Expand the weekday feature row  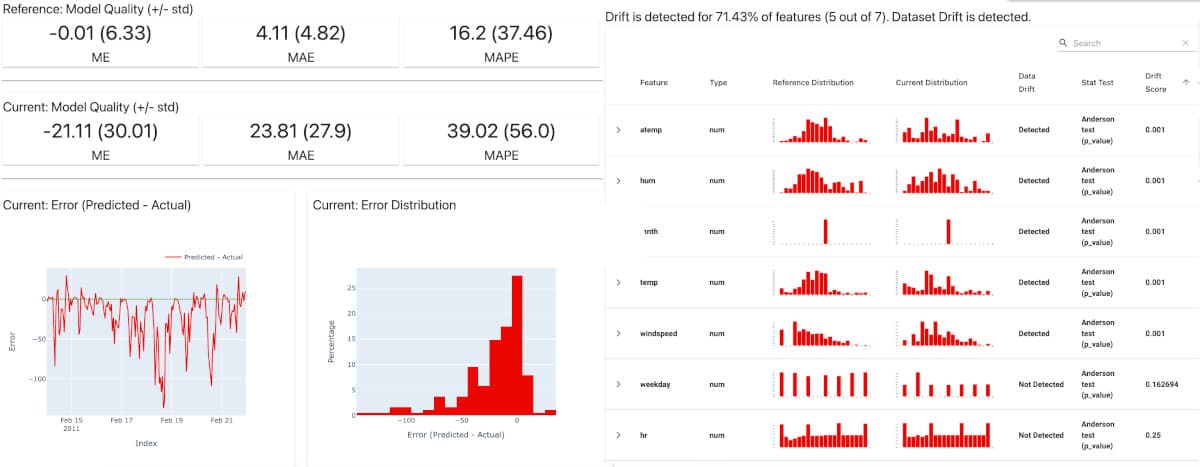pyautogui.click(x=618, y=384)
